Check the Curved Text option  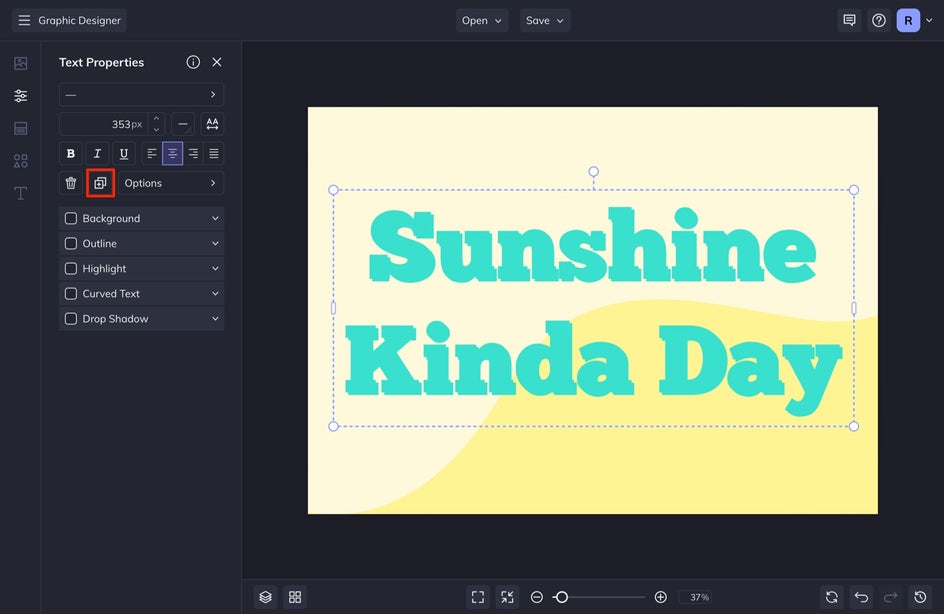tap(71, 294)
